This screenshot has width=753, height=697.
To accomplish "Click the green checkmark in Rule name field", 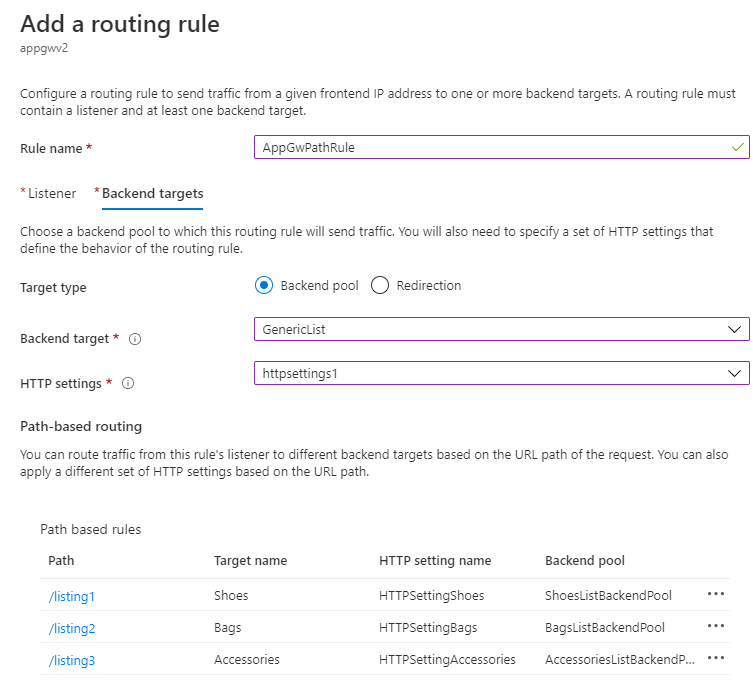I will point(738,147).
